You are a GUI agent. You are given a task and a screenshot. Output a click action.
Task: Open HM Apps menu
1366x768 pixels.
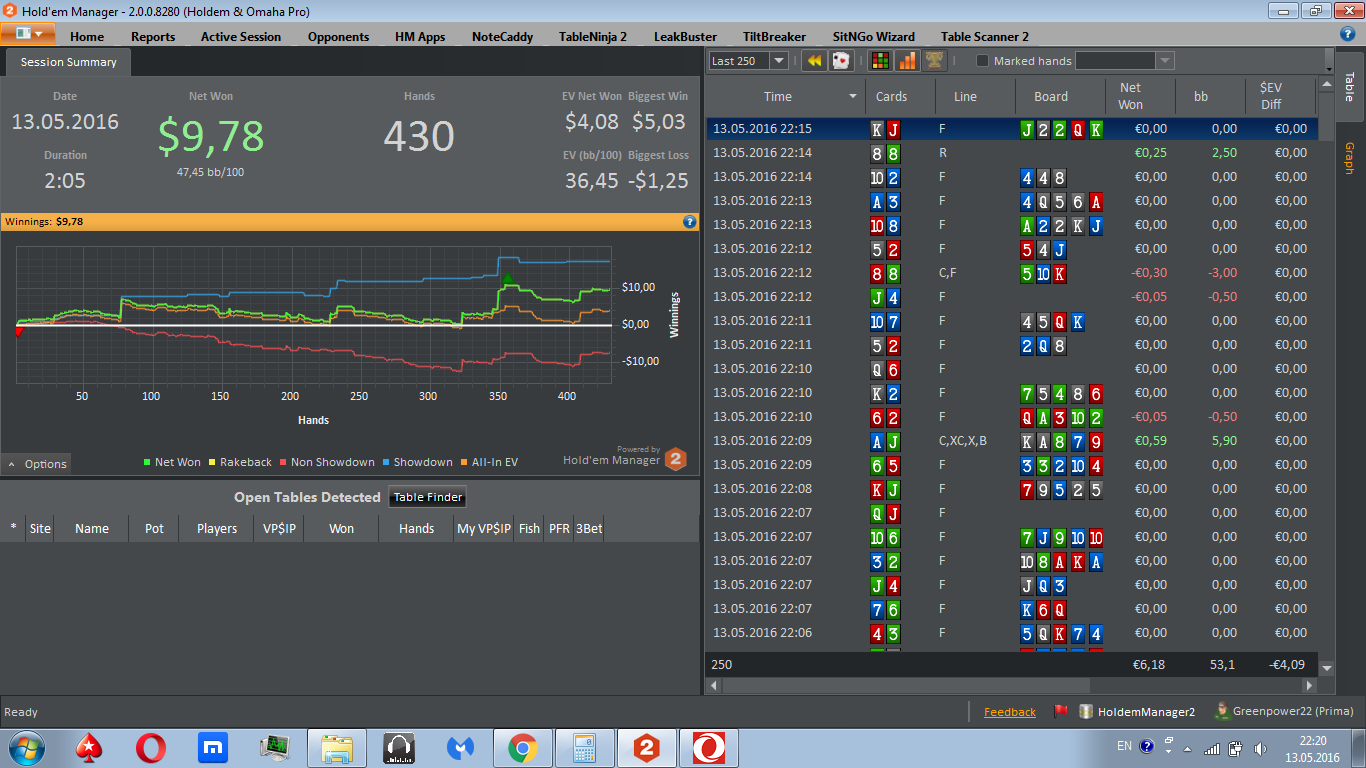click(x=420, y=37)
